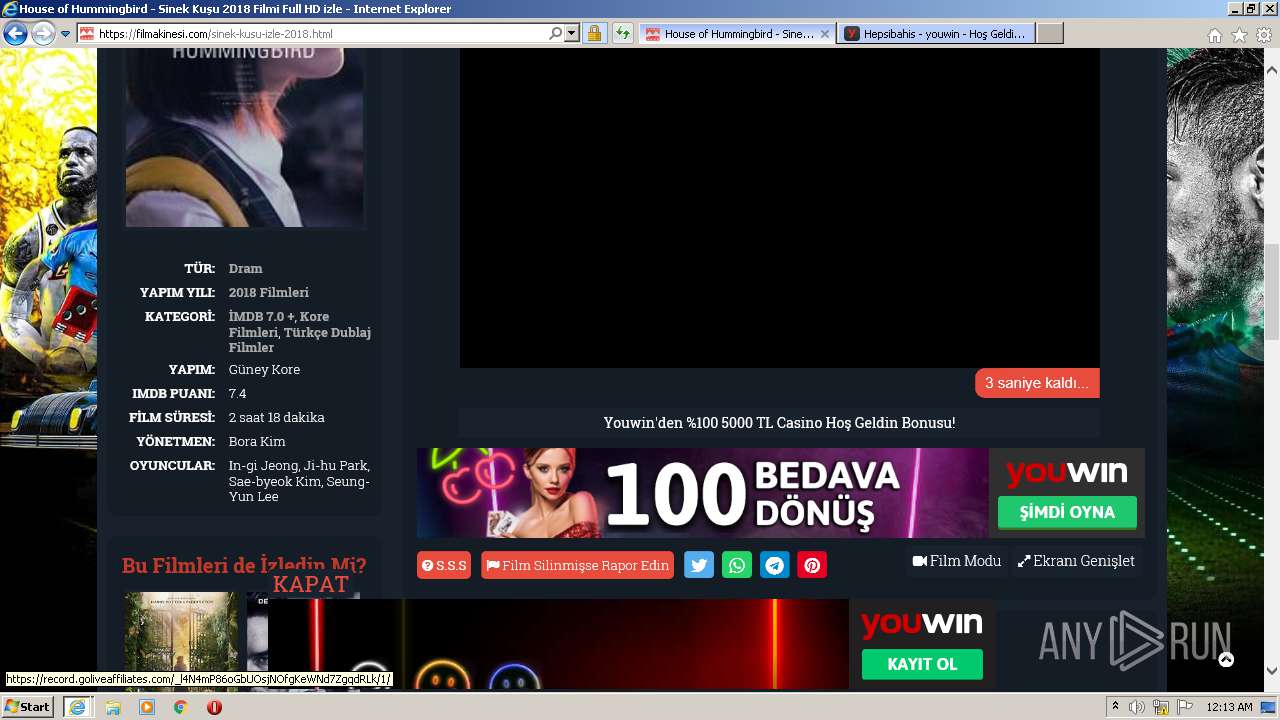Open Internet Explorer from the taskbar
The width and height of the screenshot is (1280, 720).
77,706
